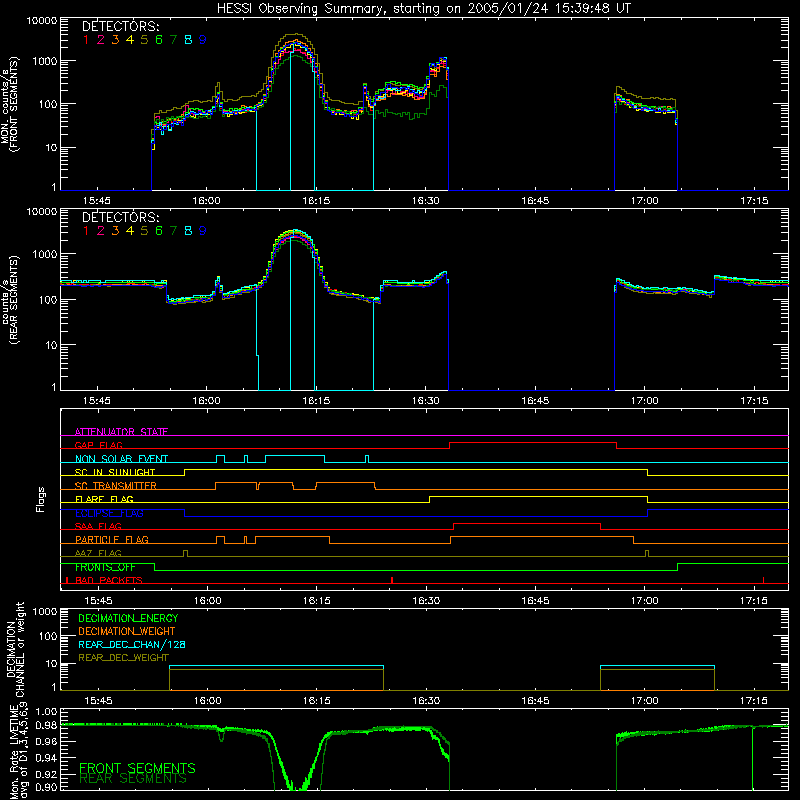800x800 pixels.
Task: Select the DECIMATION_WEIGHT legend entry
Action: pos(127,632)
